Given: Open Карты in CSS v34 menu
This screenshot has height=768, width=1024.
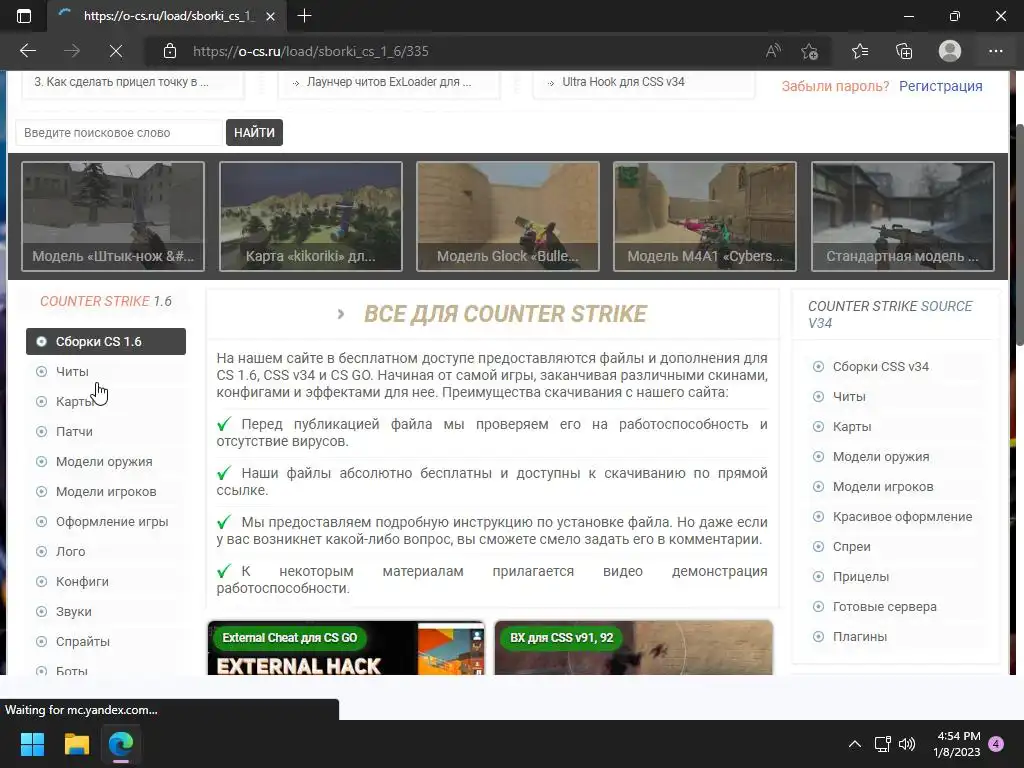Looking at the screenshot, I should pos(852,427).
